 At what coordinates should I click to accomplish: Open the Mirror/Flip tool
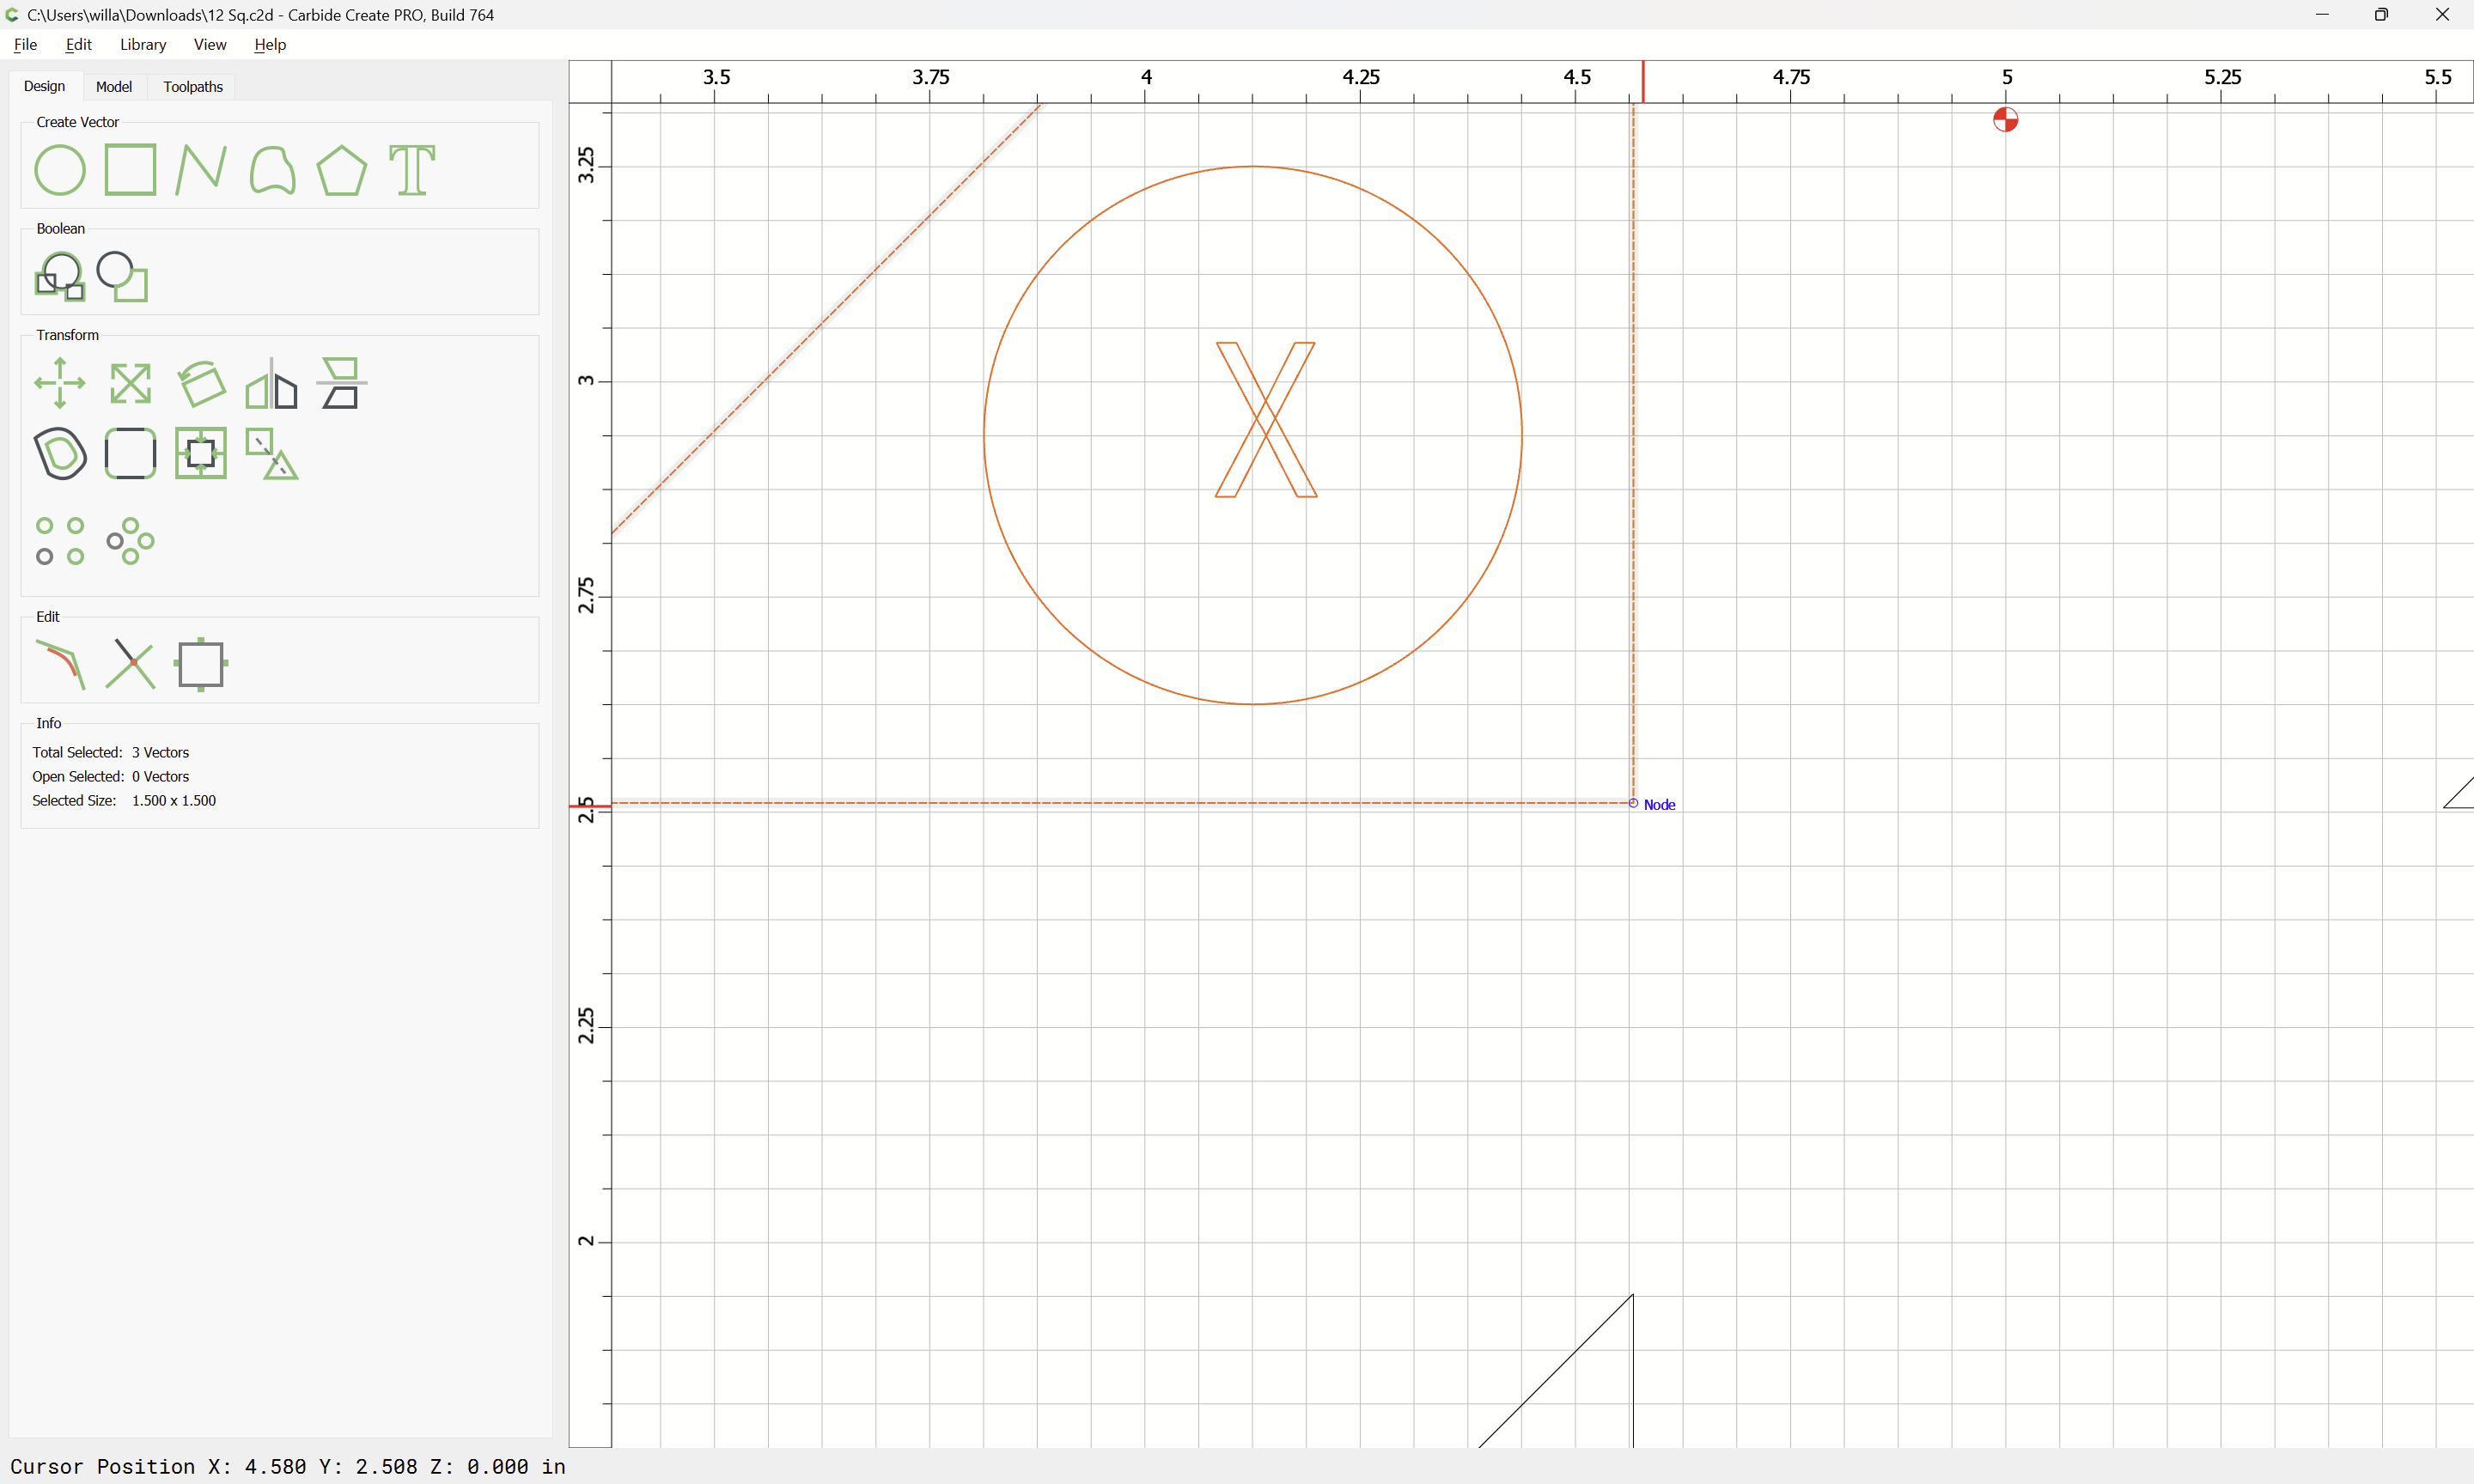point(272,383)
